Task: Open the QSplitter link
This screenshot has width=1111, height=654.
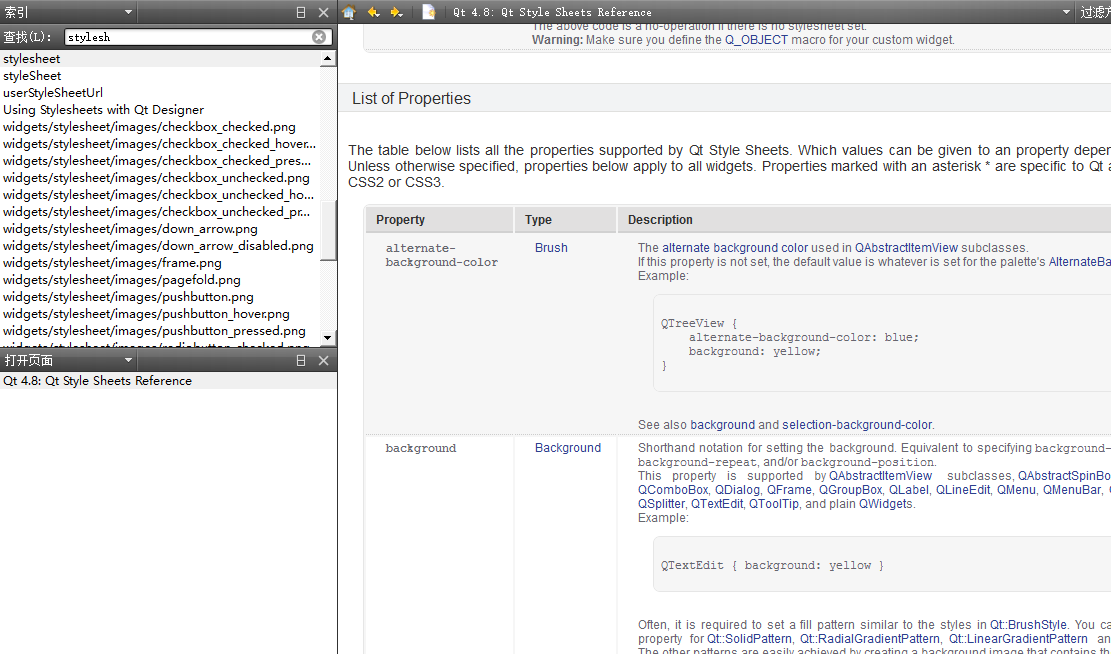Action: click(x=661, y=504)
